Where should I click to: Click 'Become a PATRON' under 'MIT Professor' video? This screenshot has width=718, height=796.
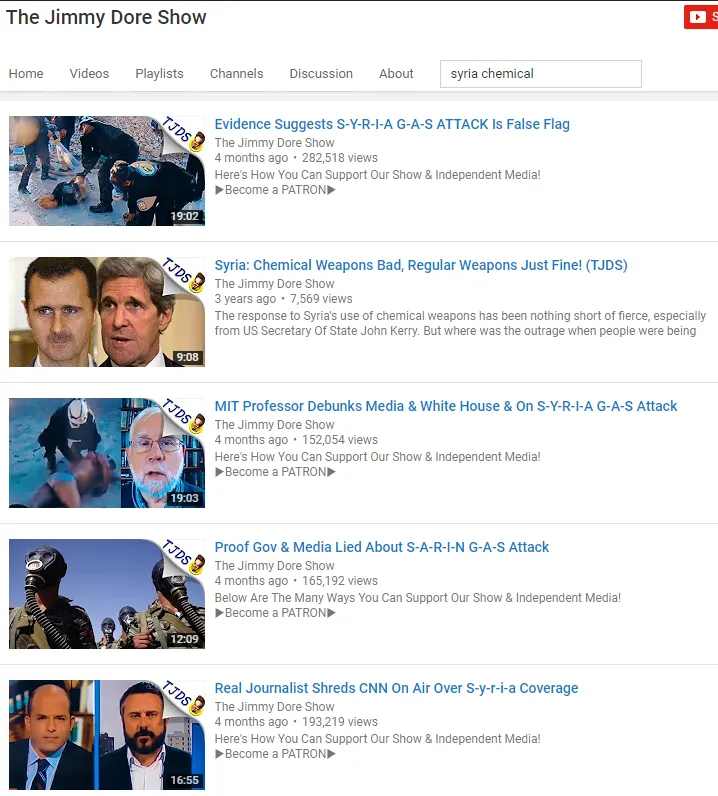pyautogui.click(x=275, y=472)
